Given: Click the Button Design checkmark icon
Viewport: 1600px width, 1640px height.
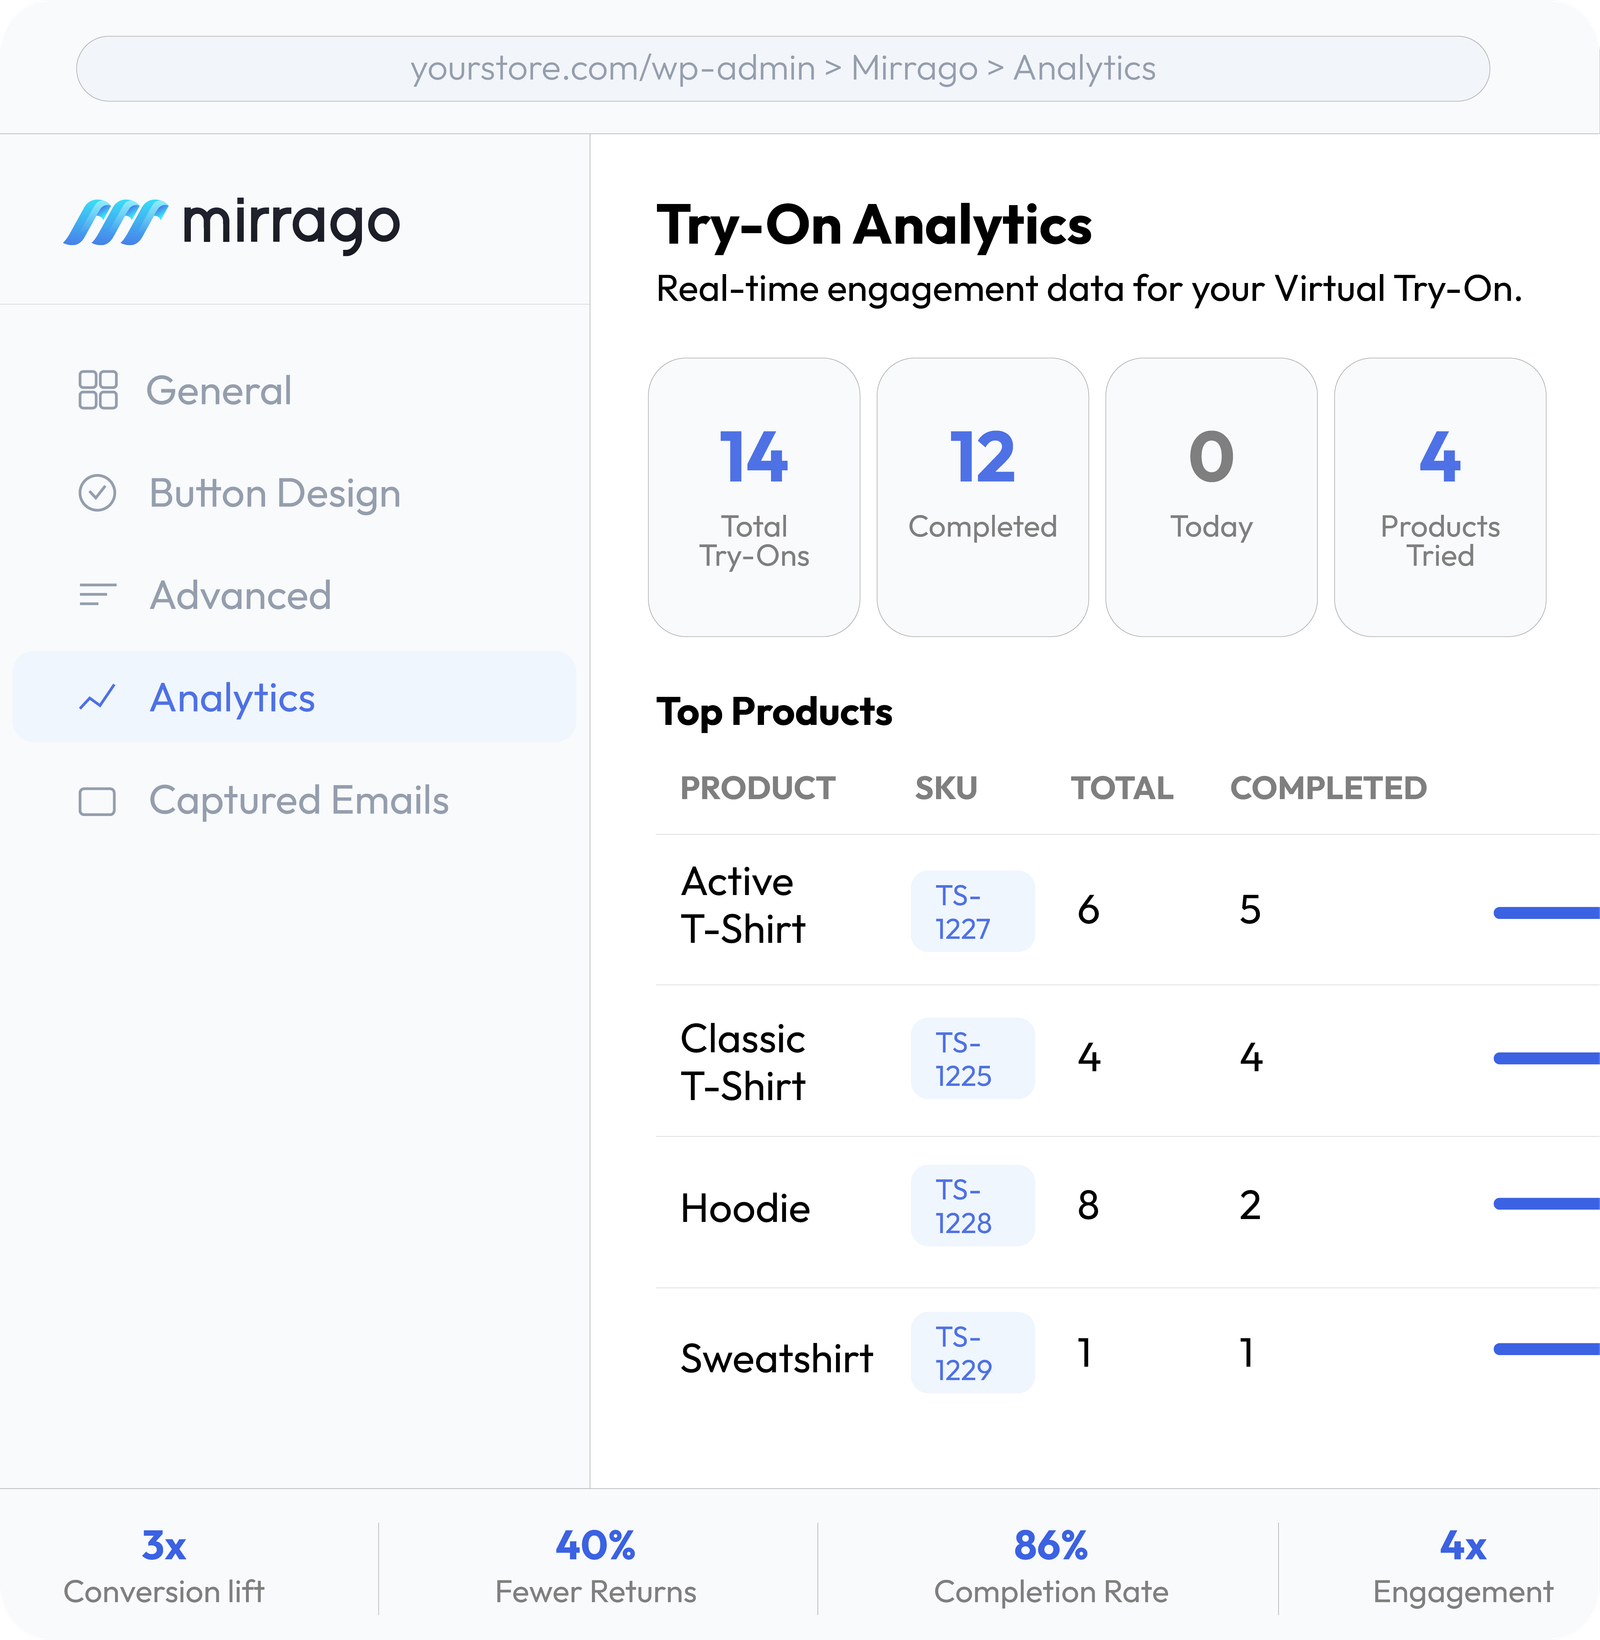Looking at the screenshot, I should point(98,493).
